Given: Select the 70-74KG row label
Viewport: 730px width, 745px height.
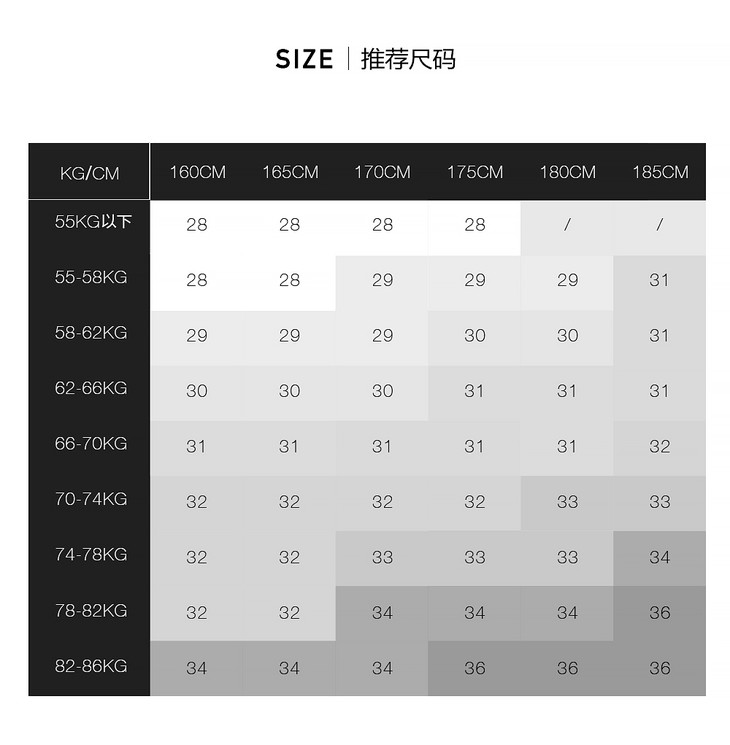Looking at the screenshot, I should (91, 499).
